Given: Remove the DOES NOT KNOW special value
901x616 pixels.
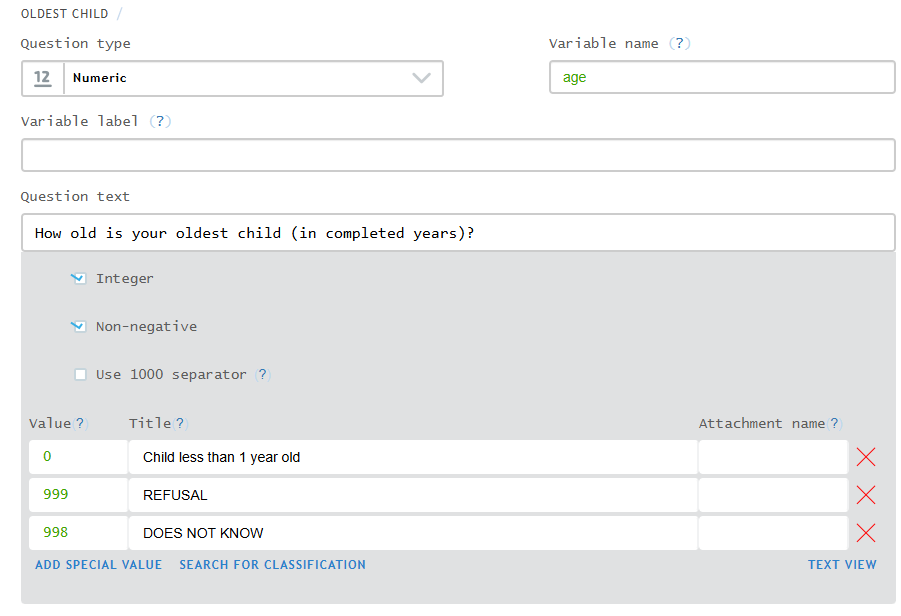Looking at the screenshot, I should pos(866,533).
